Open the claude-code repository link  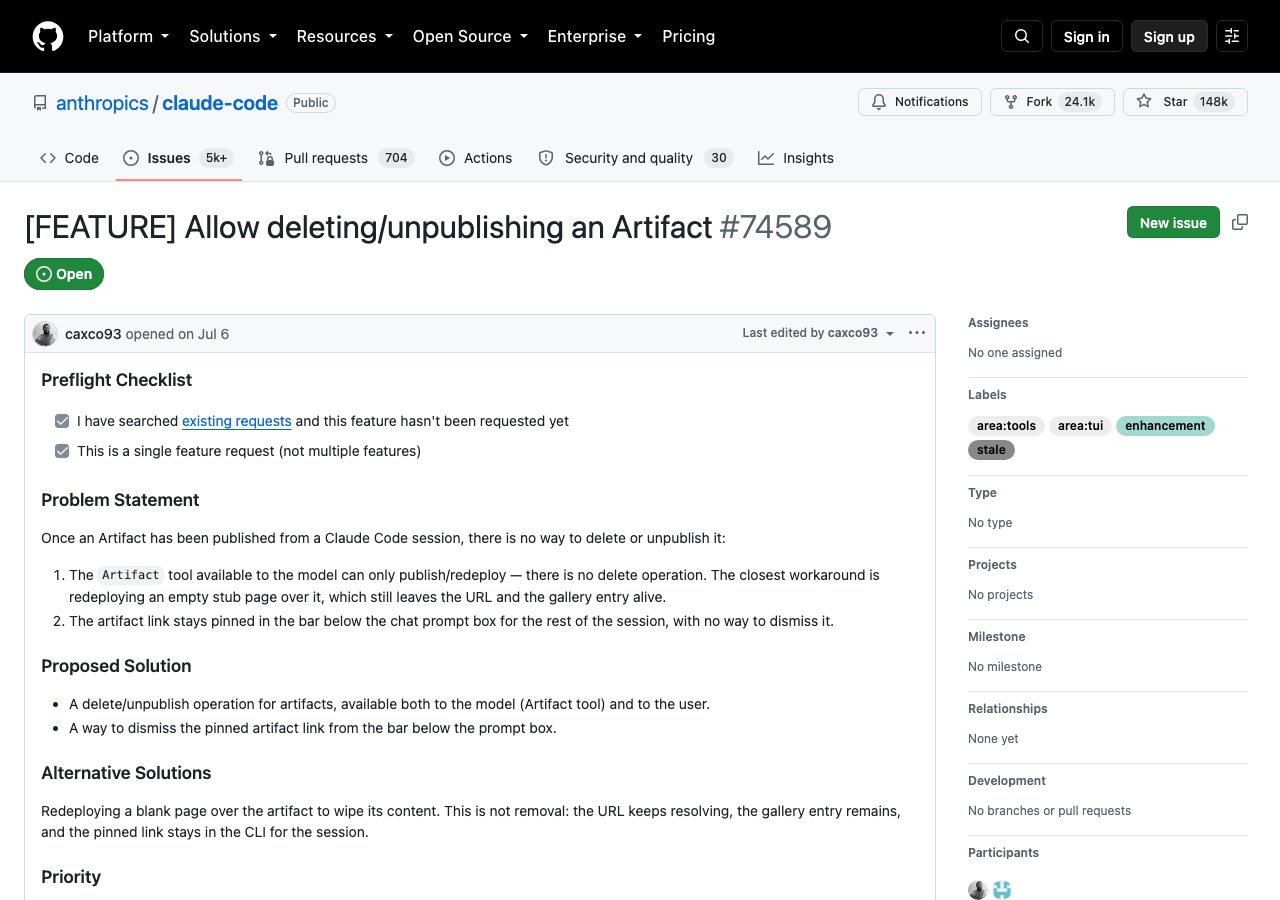220,103
